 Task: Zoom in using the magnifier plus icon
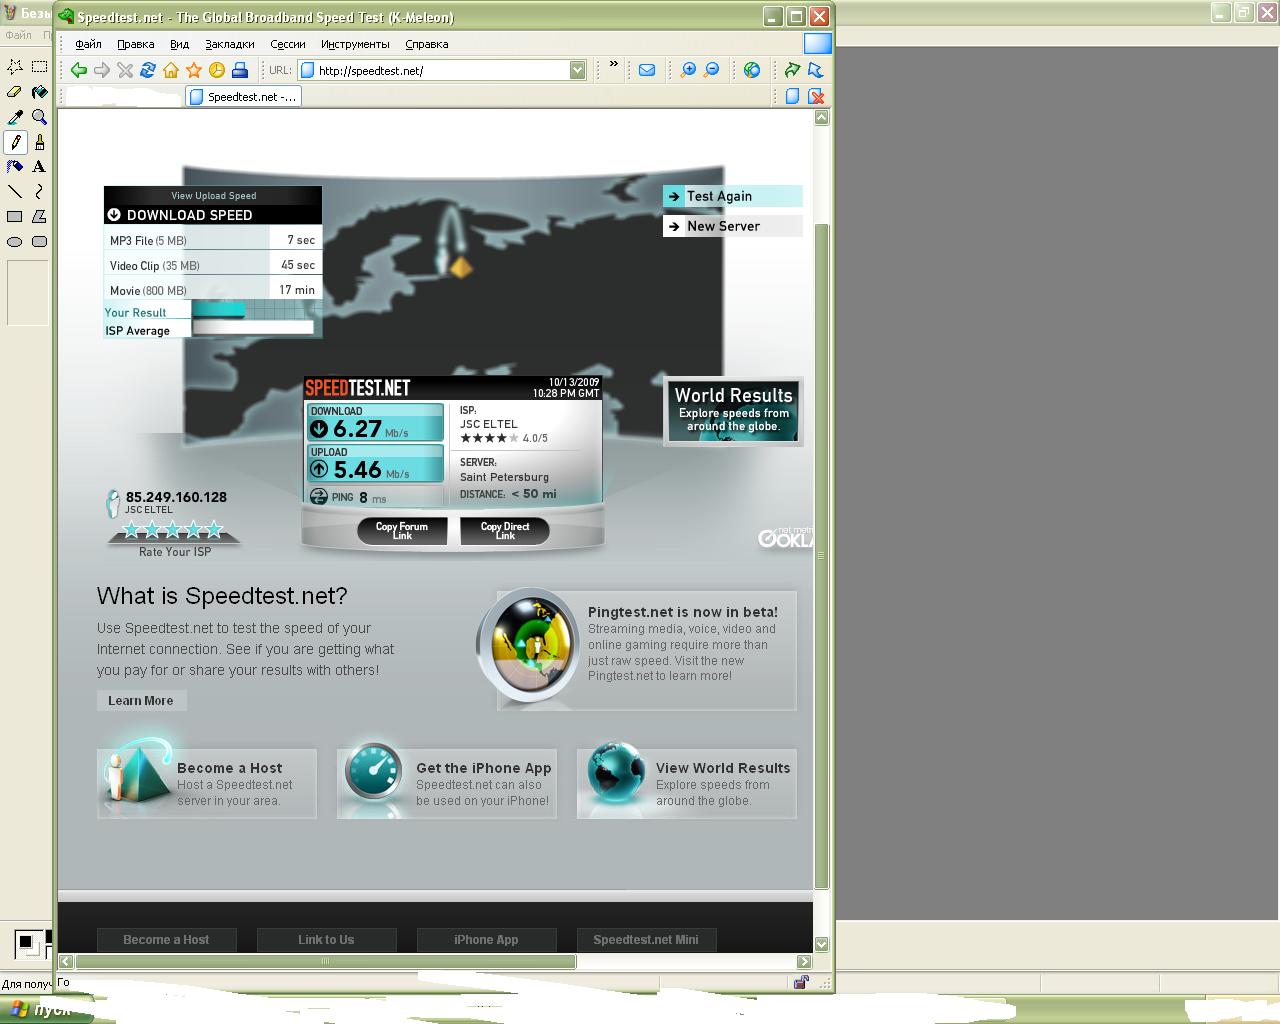pyautogui.click(x=688, y=70)
